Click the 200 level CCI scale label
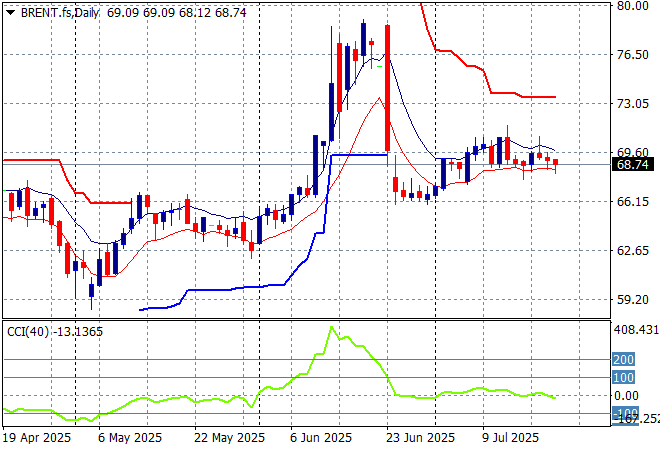 pyautogui.click(x=625, y=359)
